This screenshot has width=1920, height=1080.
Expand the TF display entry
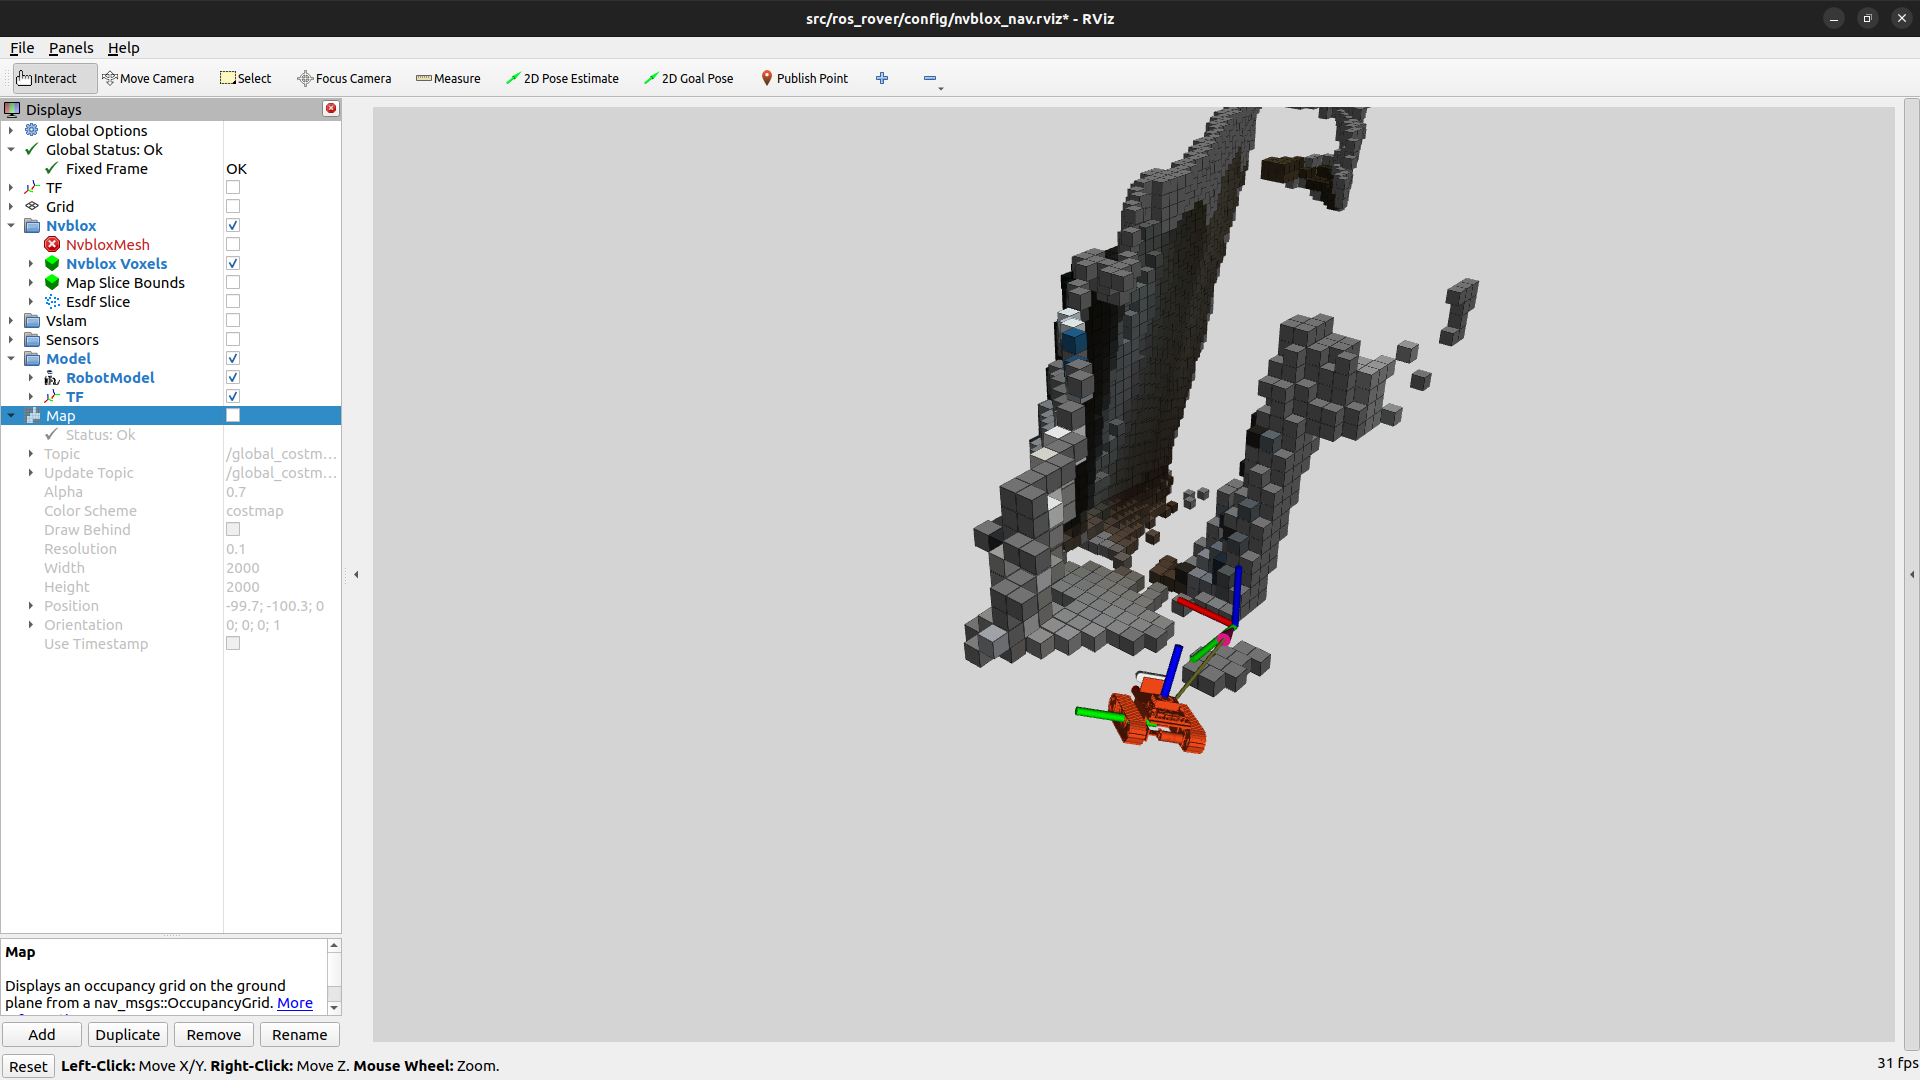10,187
